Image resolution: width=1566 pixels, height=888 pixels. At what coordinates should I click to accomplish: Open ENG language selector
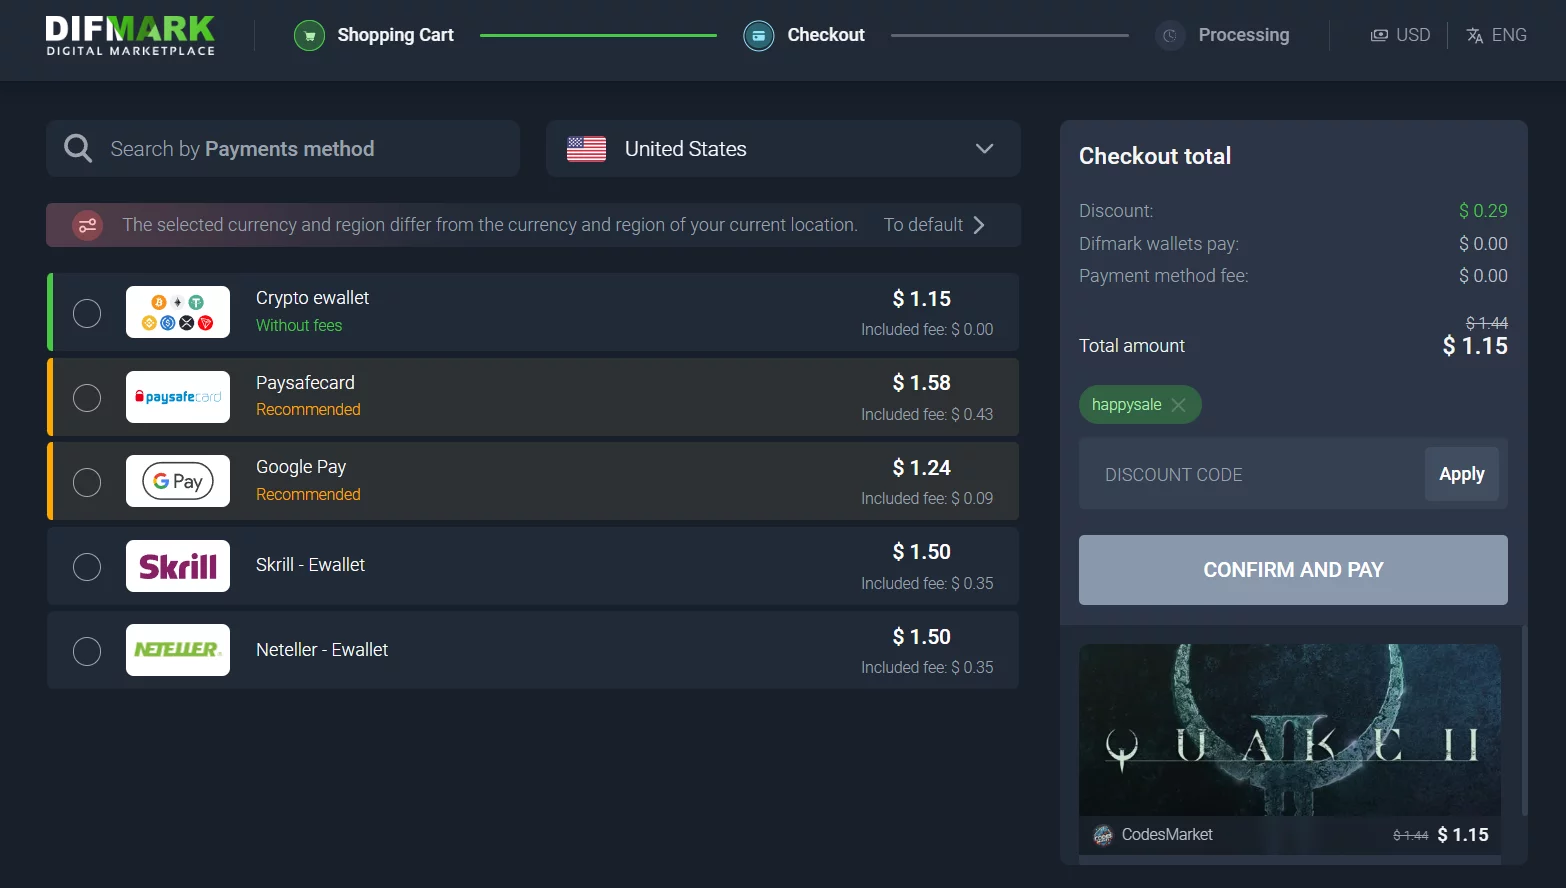1496,35
